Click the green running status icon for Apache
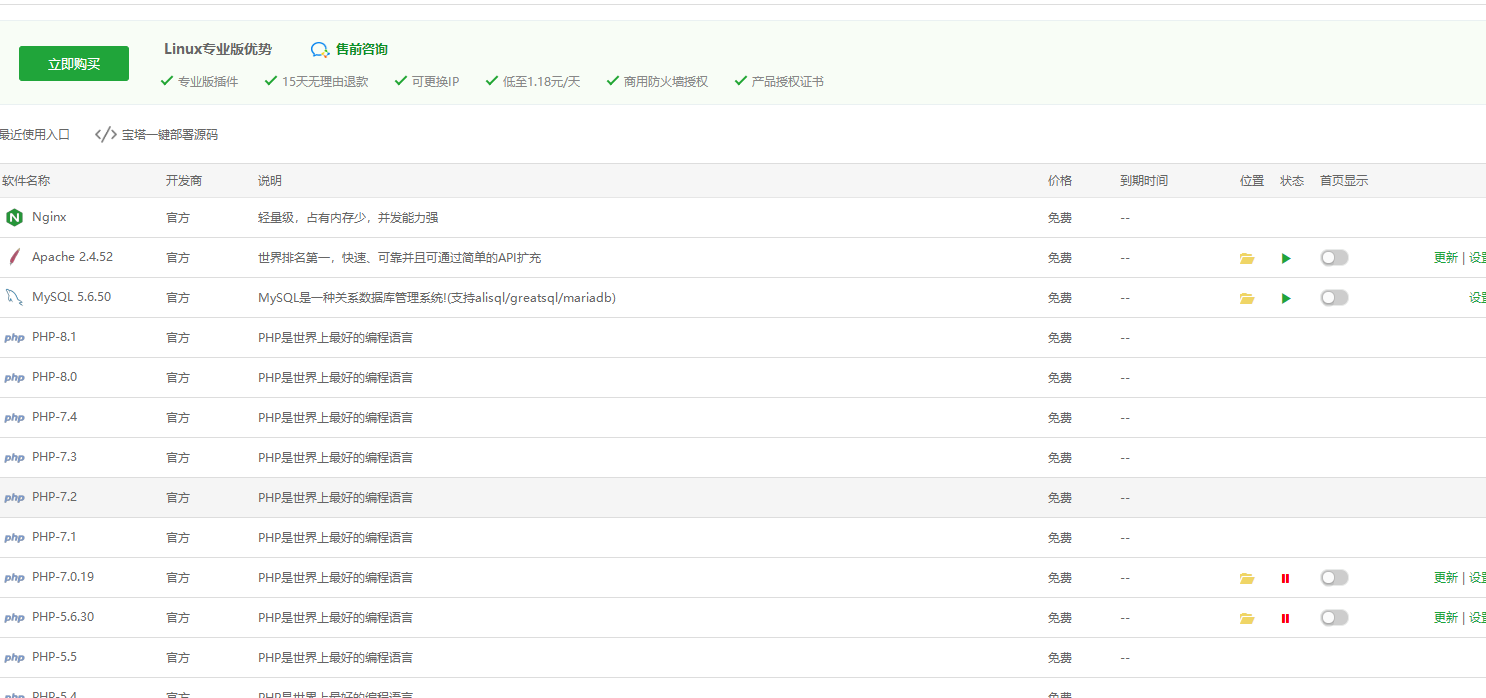This screenshot has width=1486, height=698. [1286, 258]
